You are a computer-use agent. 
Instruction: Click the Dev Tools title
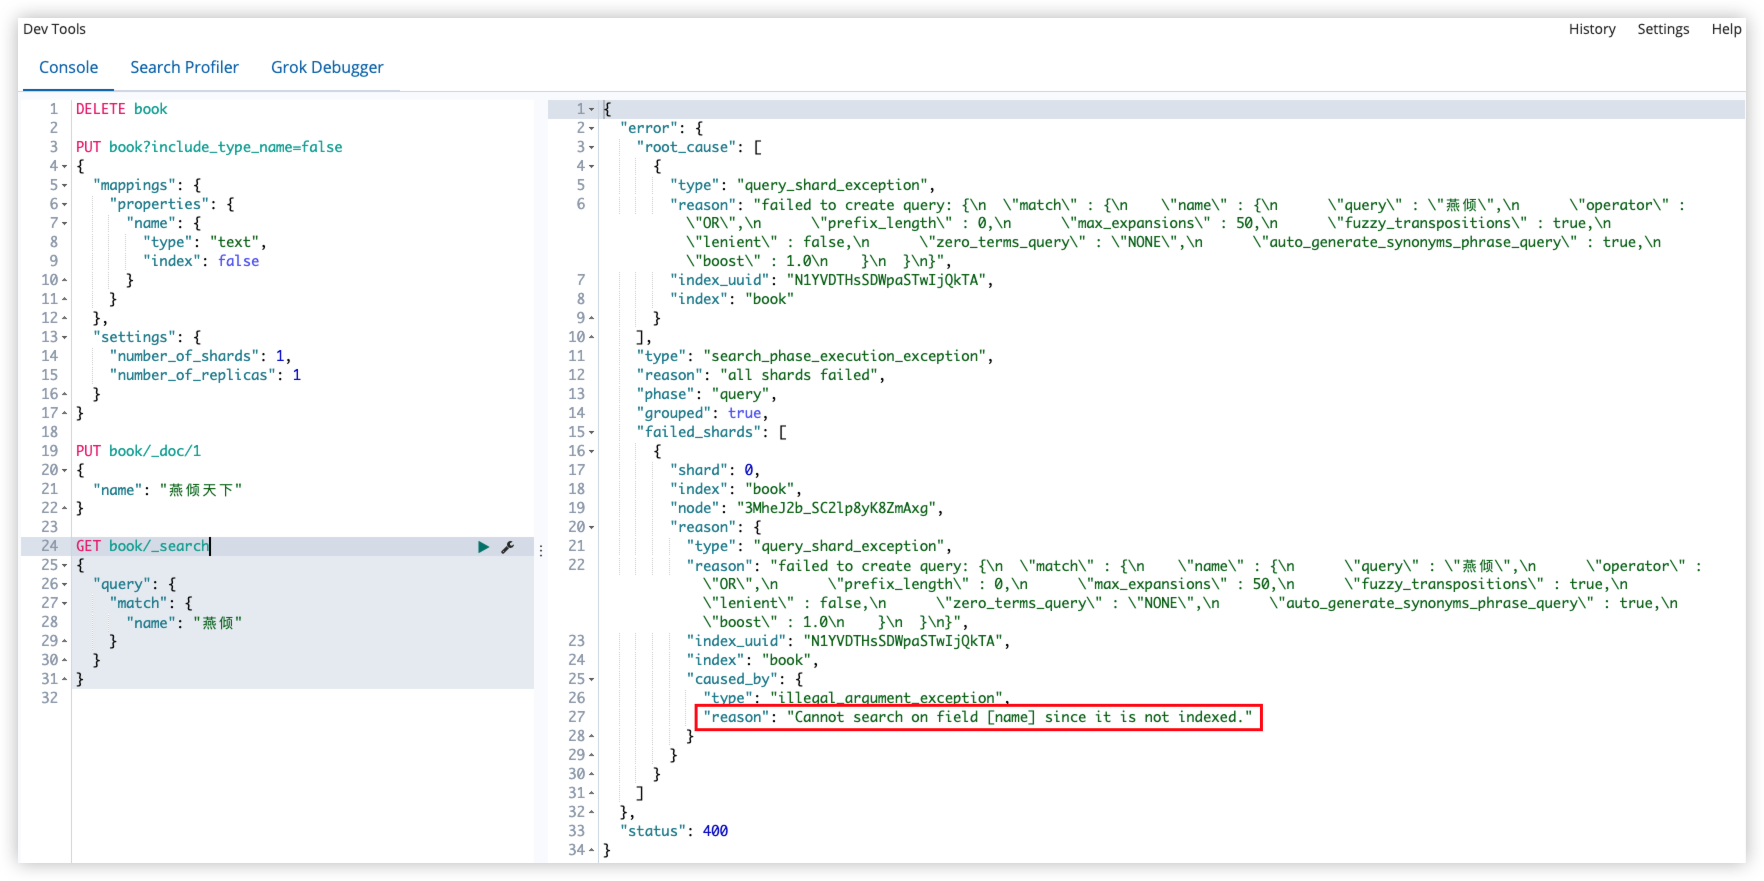coord(54,29)
